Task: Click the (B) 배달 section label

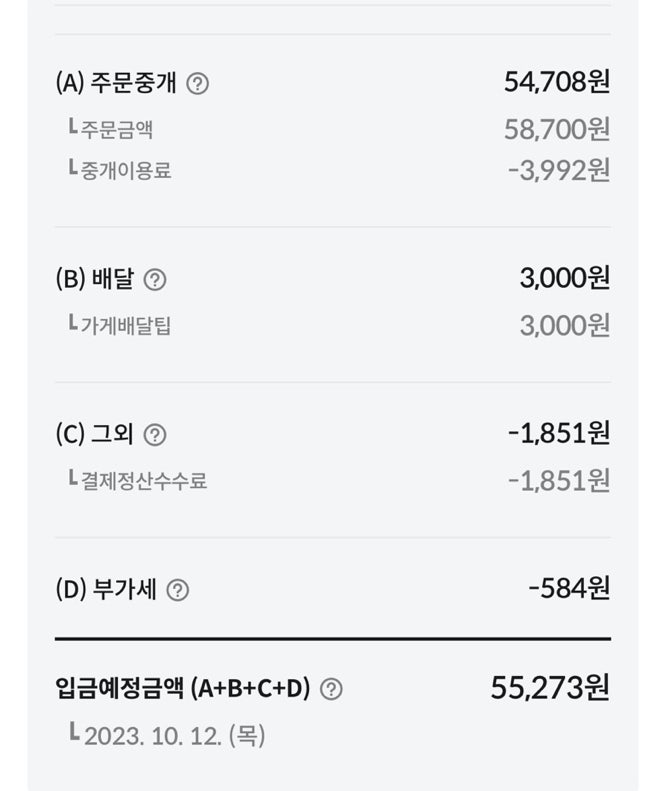Action: pos(94,280)
